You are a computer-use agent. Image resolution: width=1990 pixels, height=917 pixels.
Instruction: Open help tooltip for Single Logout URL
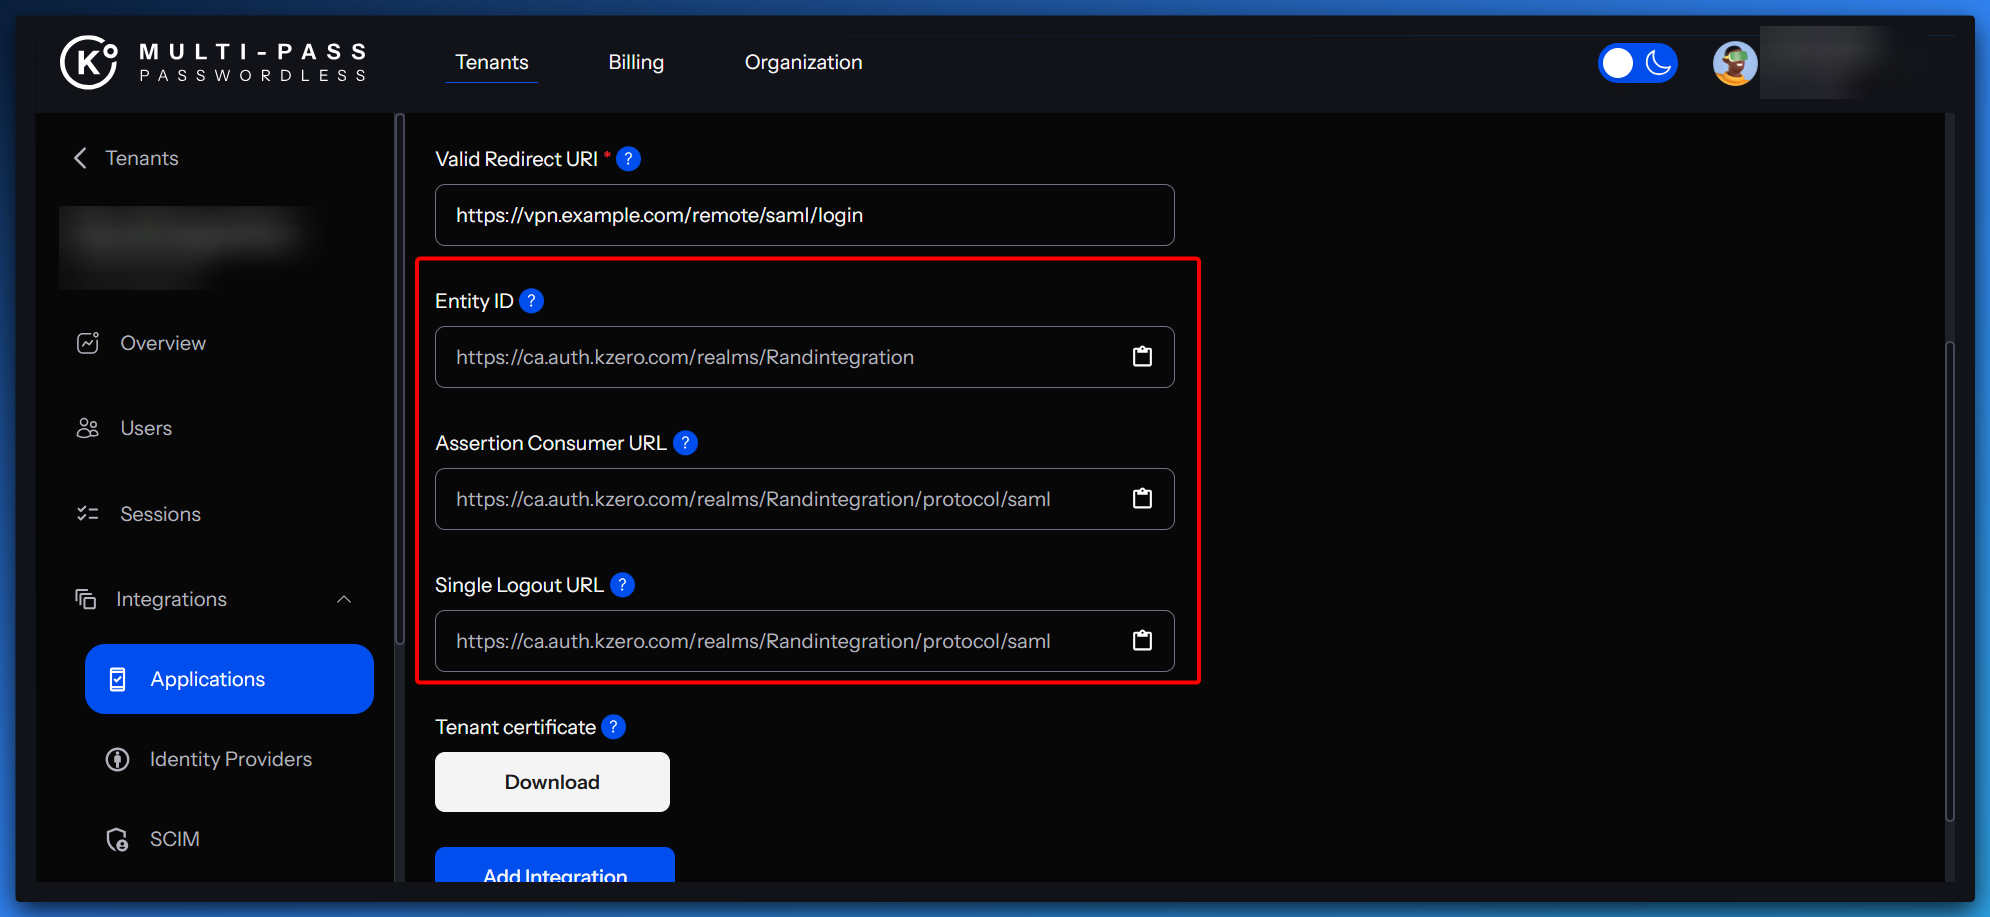[x=622, y=585]
